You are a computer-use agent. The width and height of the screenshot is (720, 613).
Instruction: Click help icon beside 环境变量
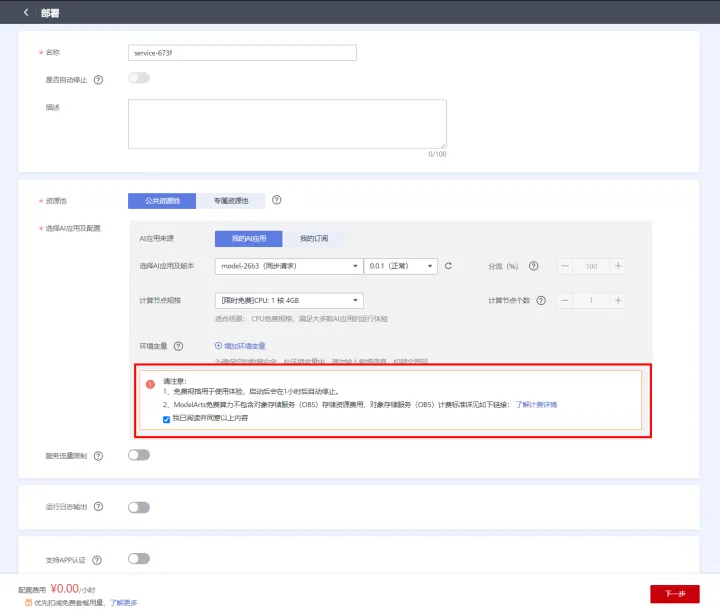coord(178,346)
